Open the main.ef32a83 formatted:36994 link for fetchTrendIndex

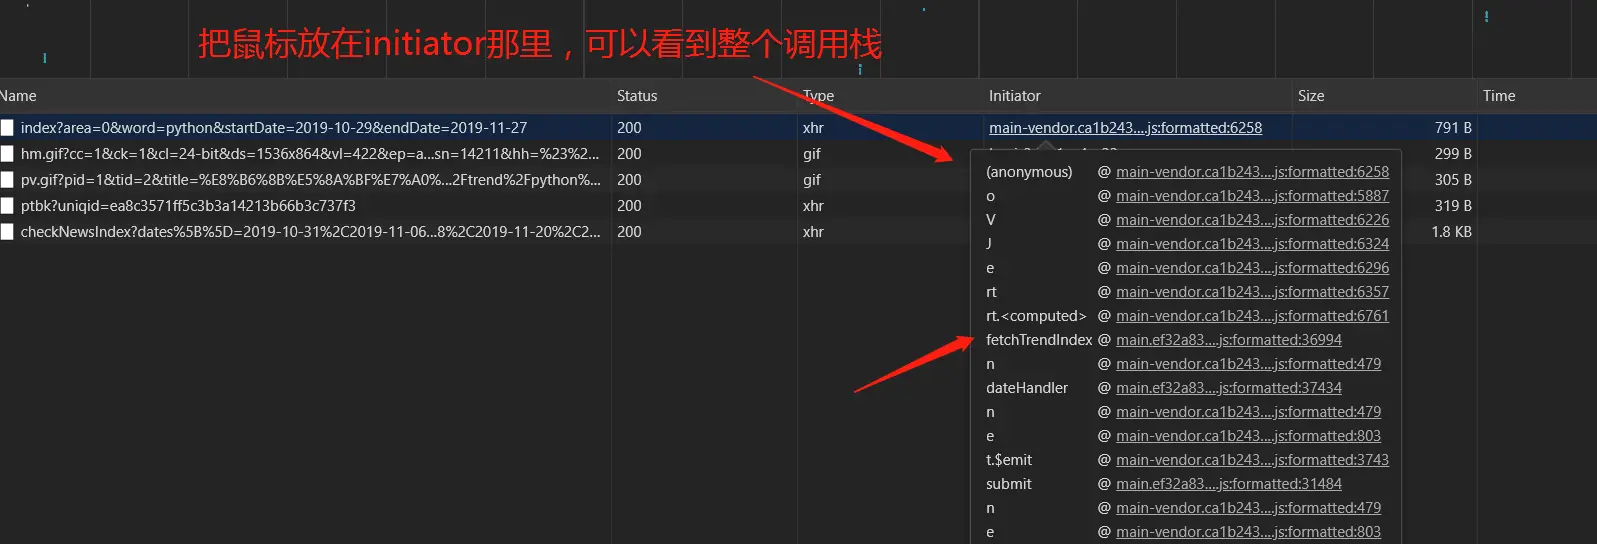pos(1229,340)
